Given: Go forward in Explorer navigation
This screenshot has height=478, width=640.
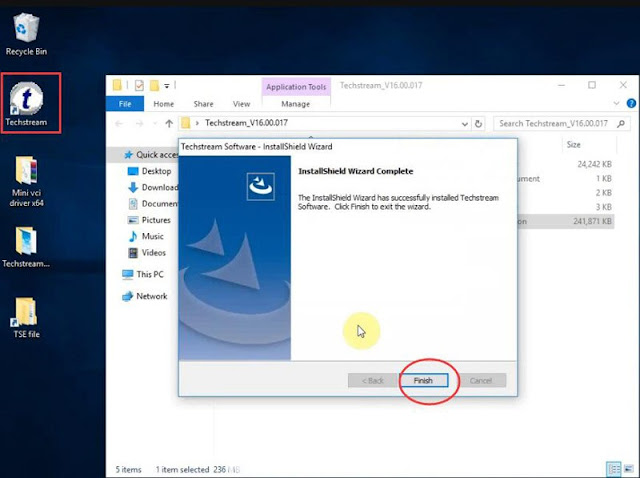Looking at the screenshot, I should pyautogui.click(x=139, y=123).
